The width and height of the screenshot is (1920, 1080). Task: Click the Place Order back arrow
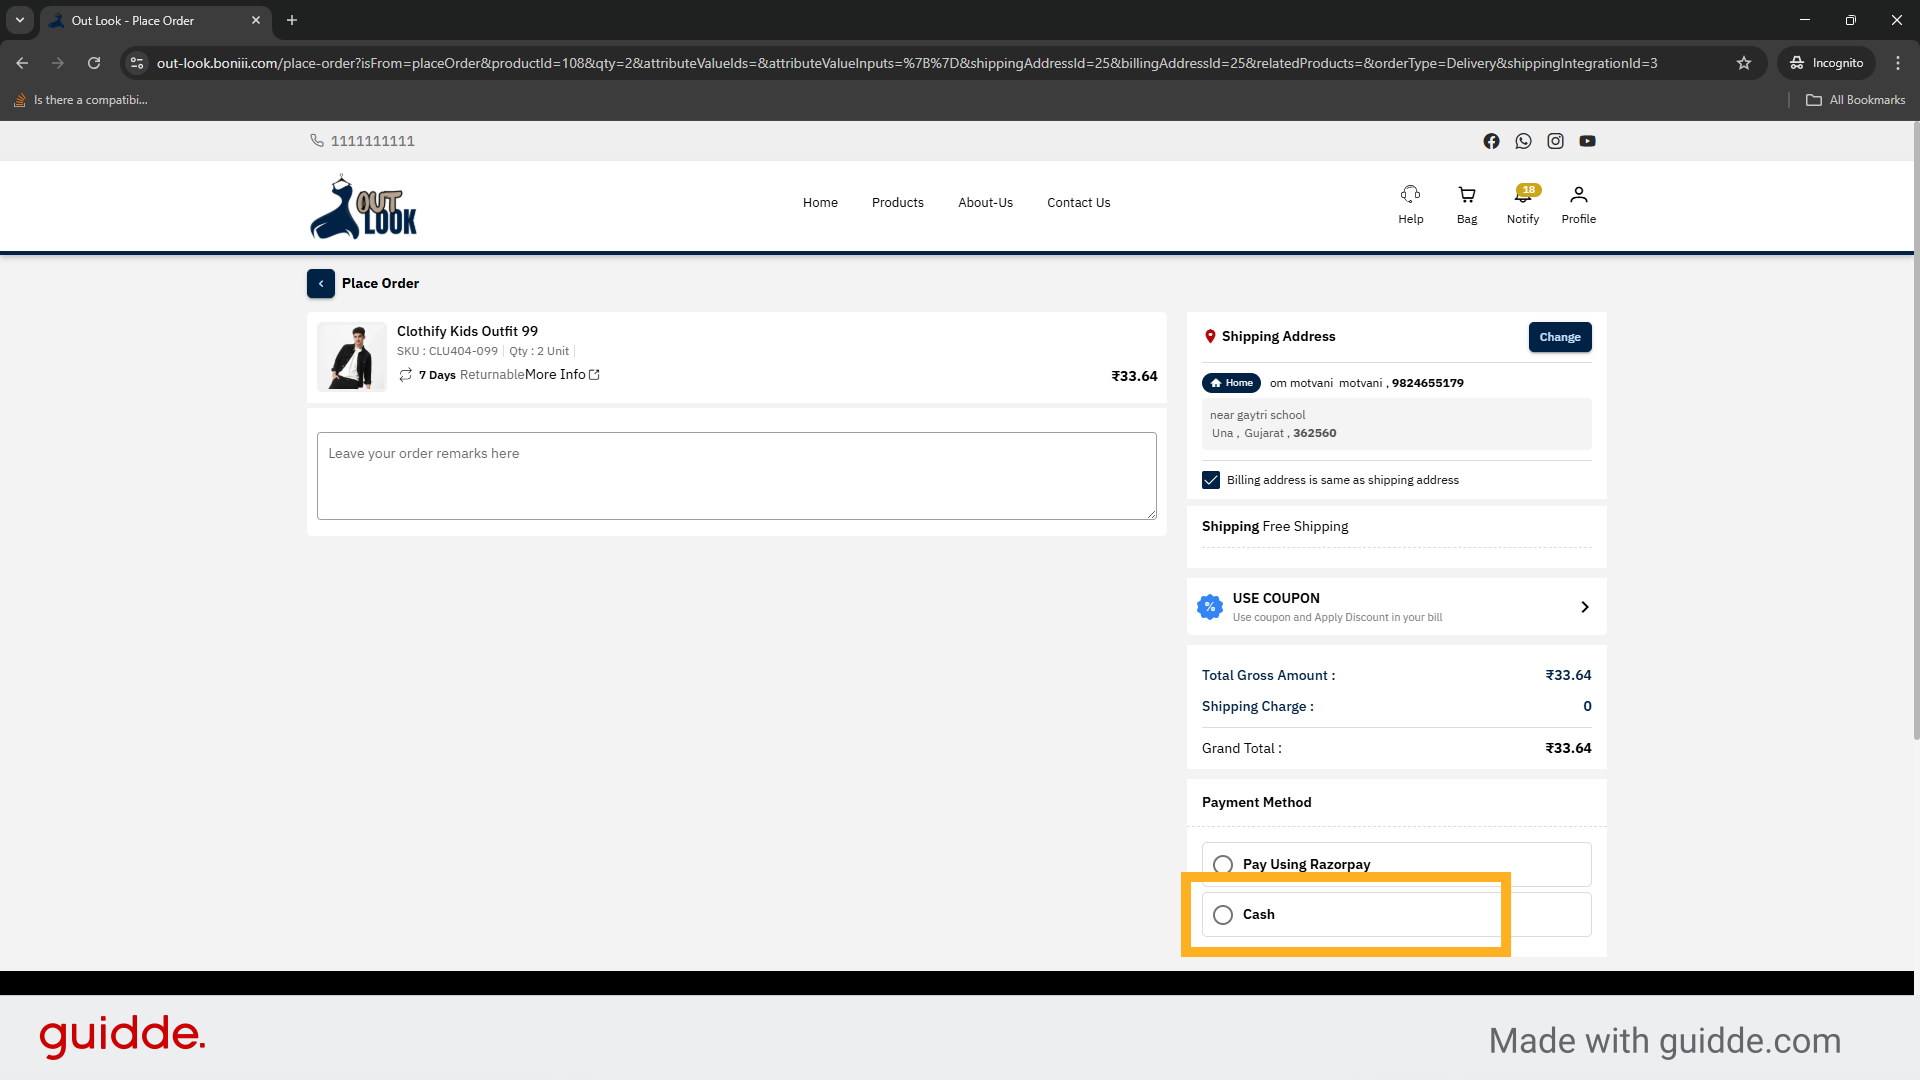[321, 284]
